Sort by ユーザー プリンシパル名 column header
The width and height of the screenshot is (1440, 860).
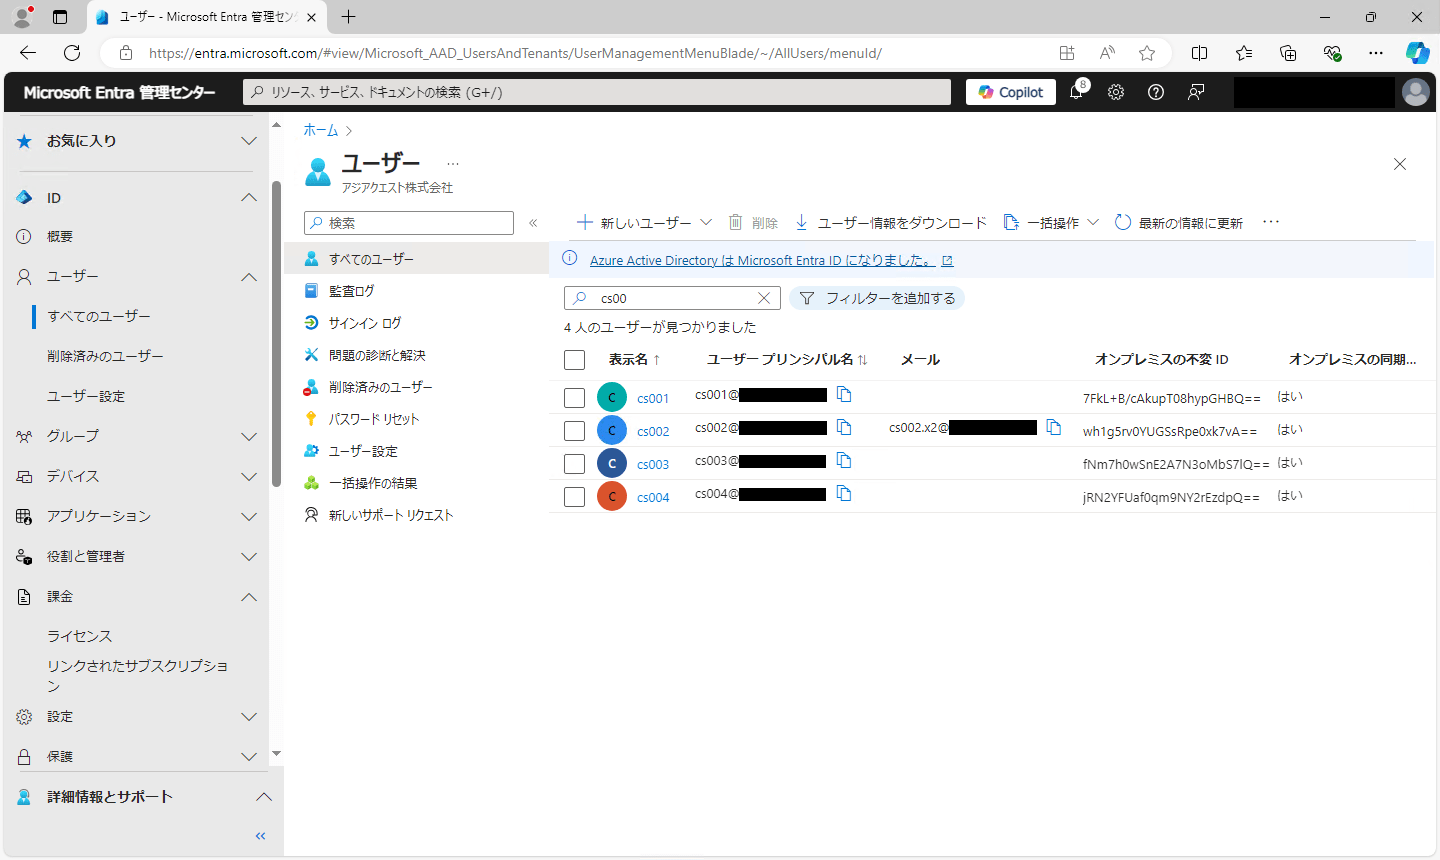787,359
